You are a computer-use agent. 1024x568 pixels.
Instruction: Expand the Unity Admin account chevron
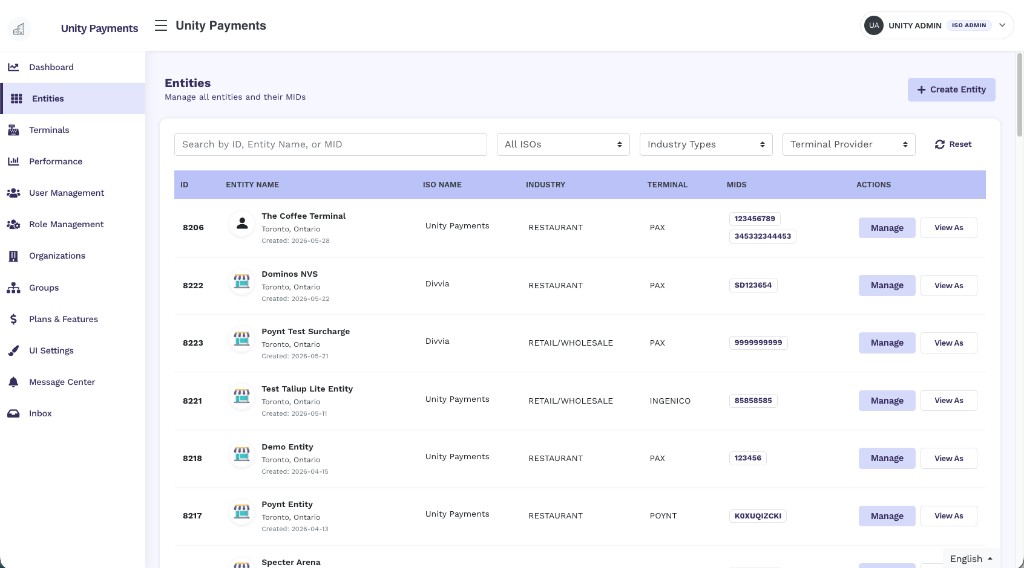point(1002,25)
